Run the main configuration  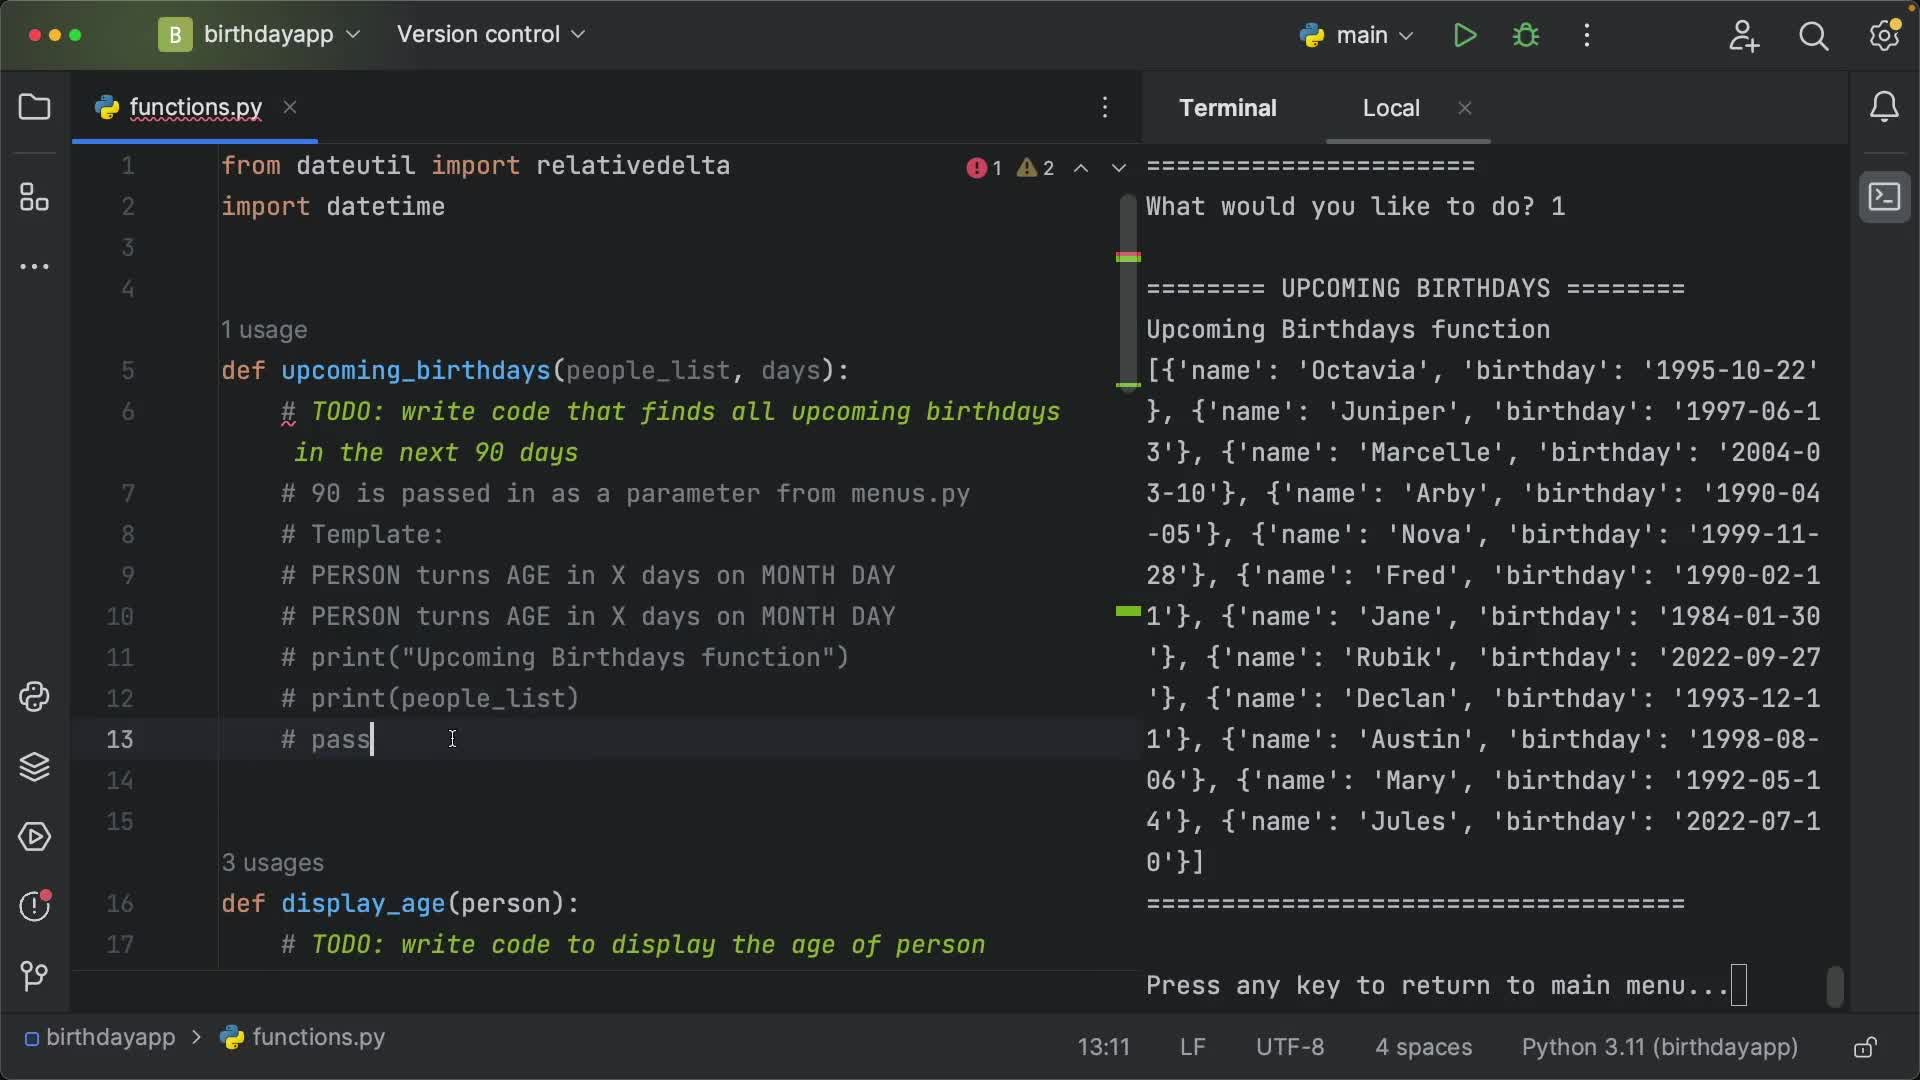tap(1465, 36)
